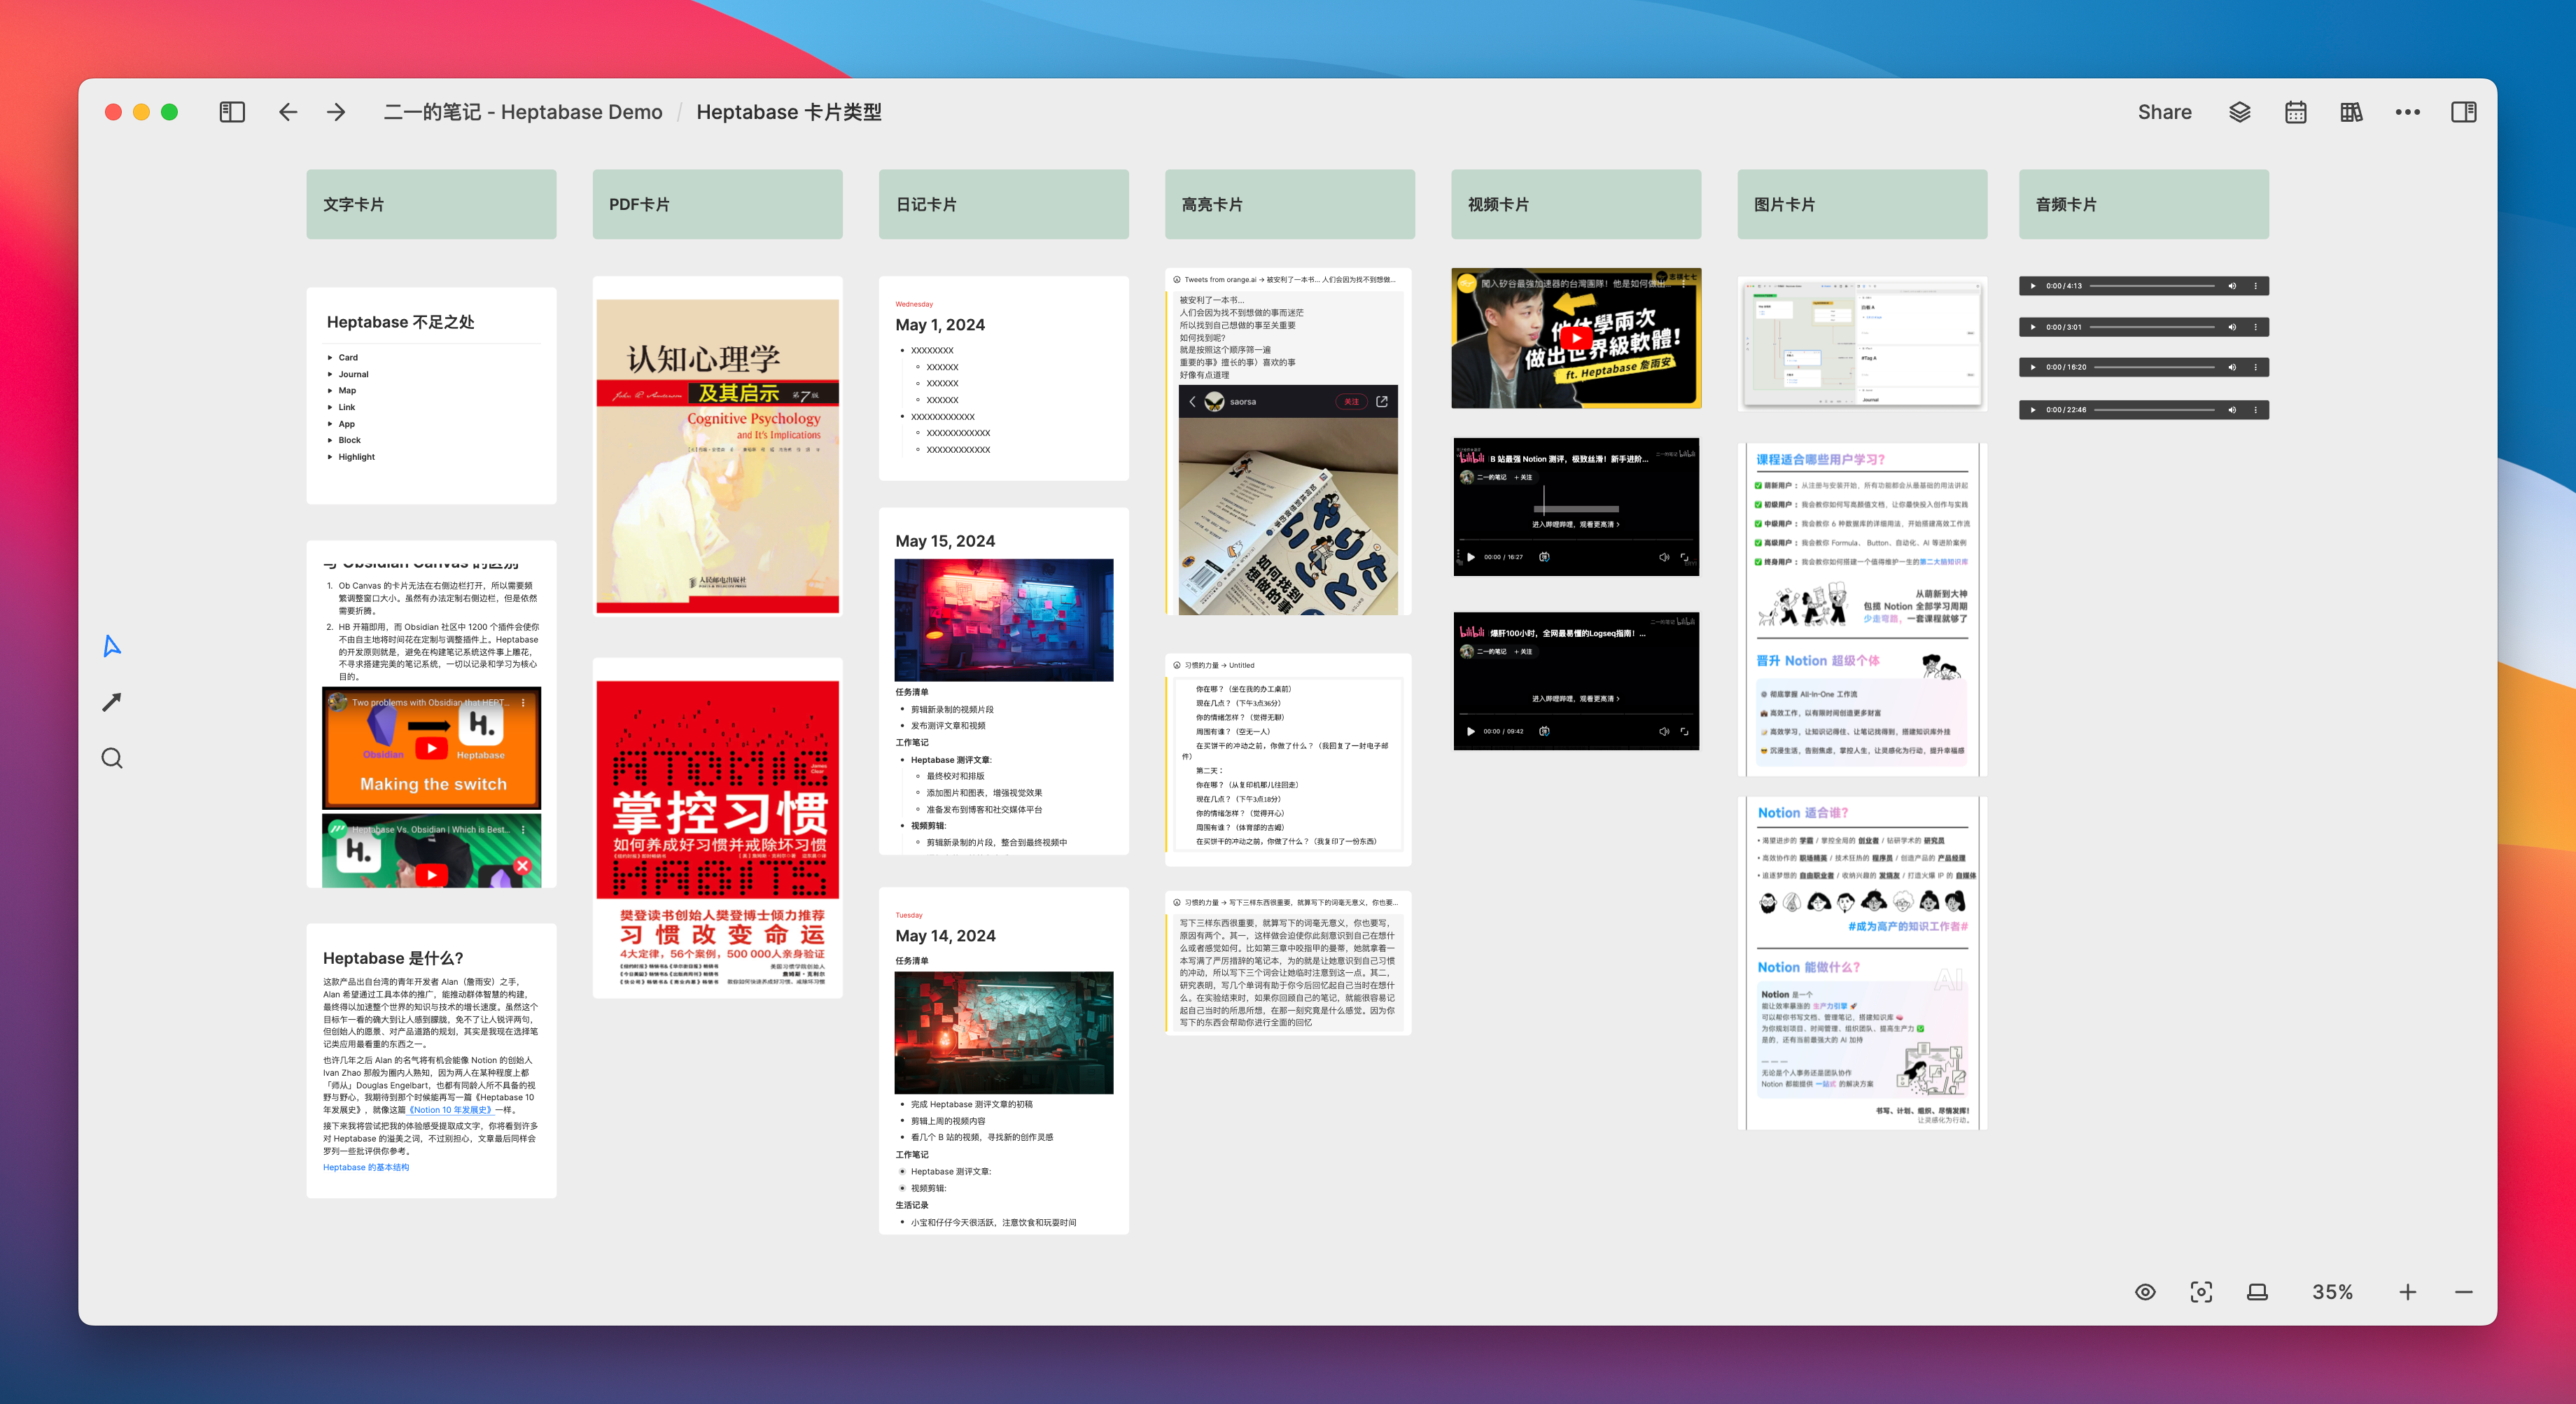Screen dimensions: 2576x1404
Task: Play the Bilibili 09:42 Logseq video
Action: point(1471,731)
